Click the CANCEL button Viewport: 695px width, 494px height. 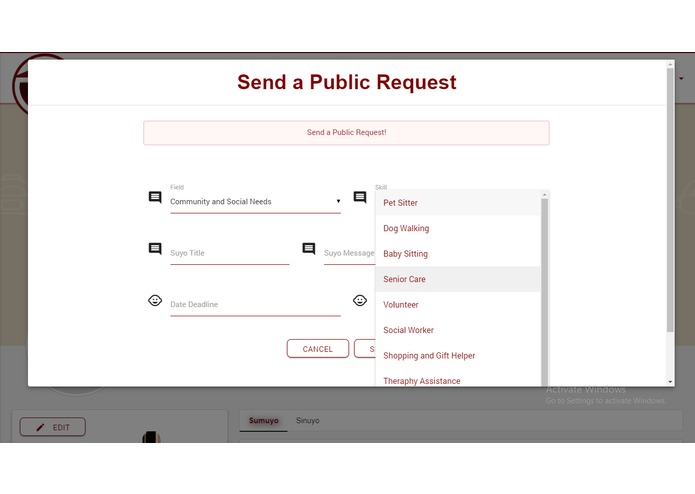(318, 349)
